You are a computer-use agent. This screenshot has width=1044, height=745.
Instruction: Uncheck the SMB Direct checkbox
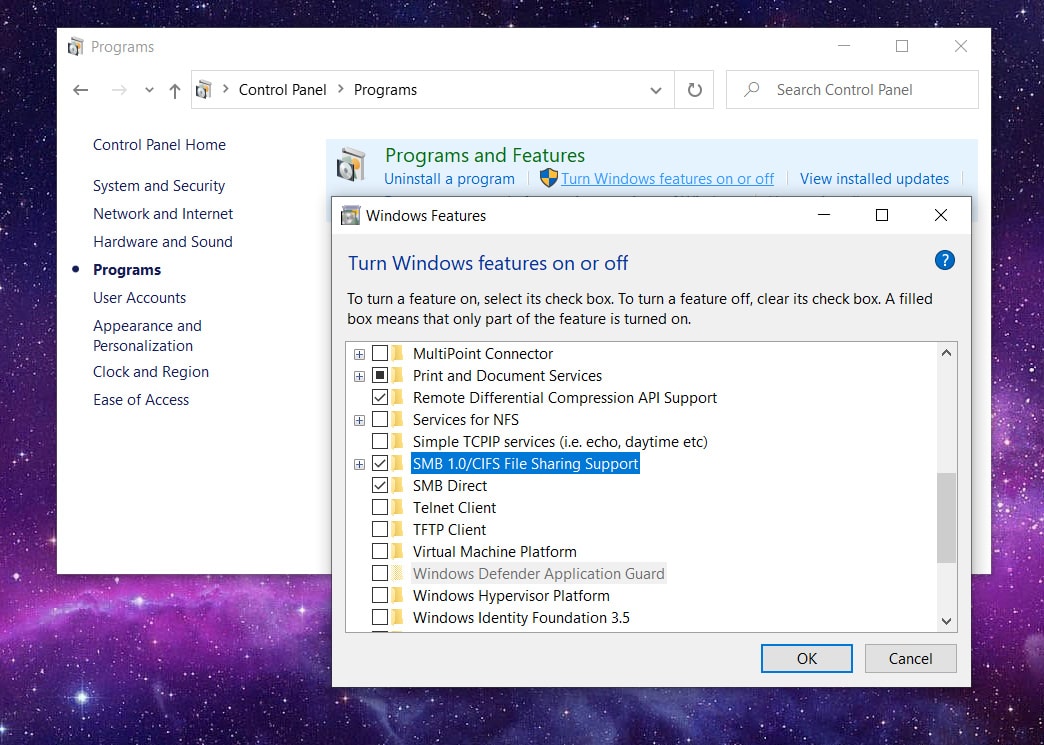[380, 485]
